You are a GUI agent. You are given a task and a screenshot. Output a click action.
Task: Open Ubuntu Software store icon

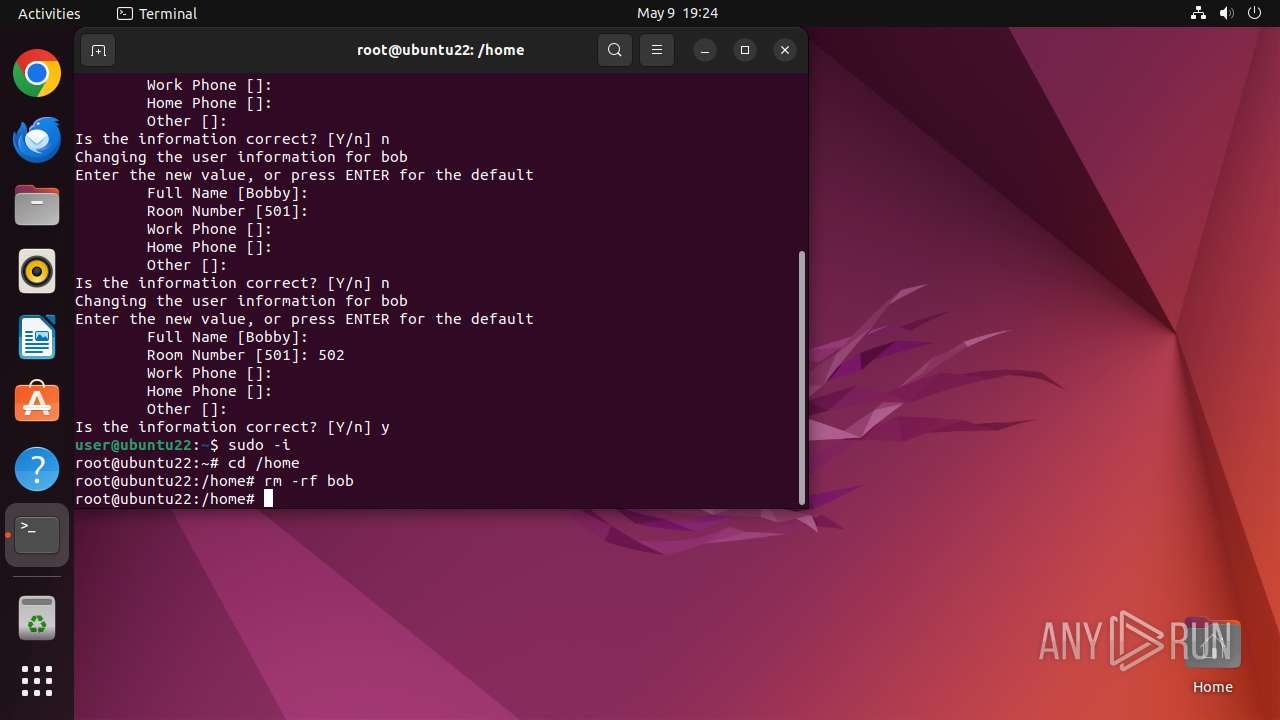[37, 403]
